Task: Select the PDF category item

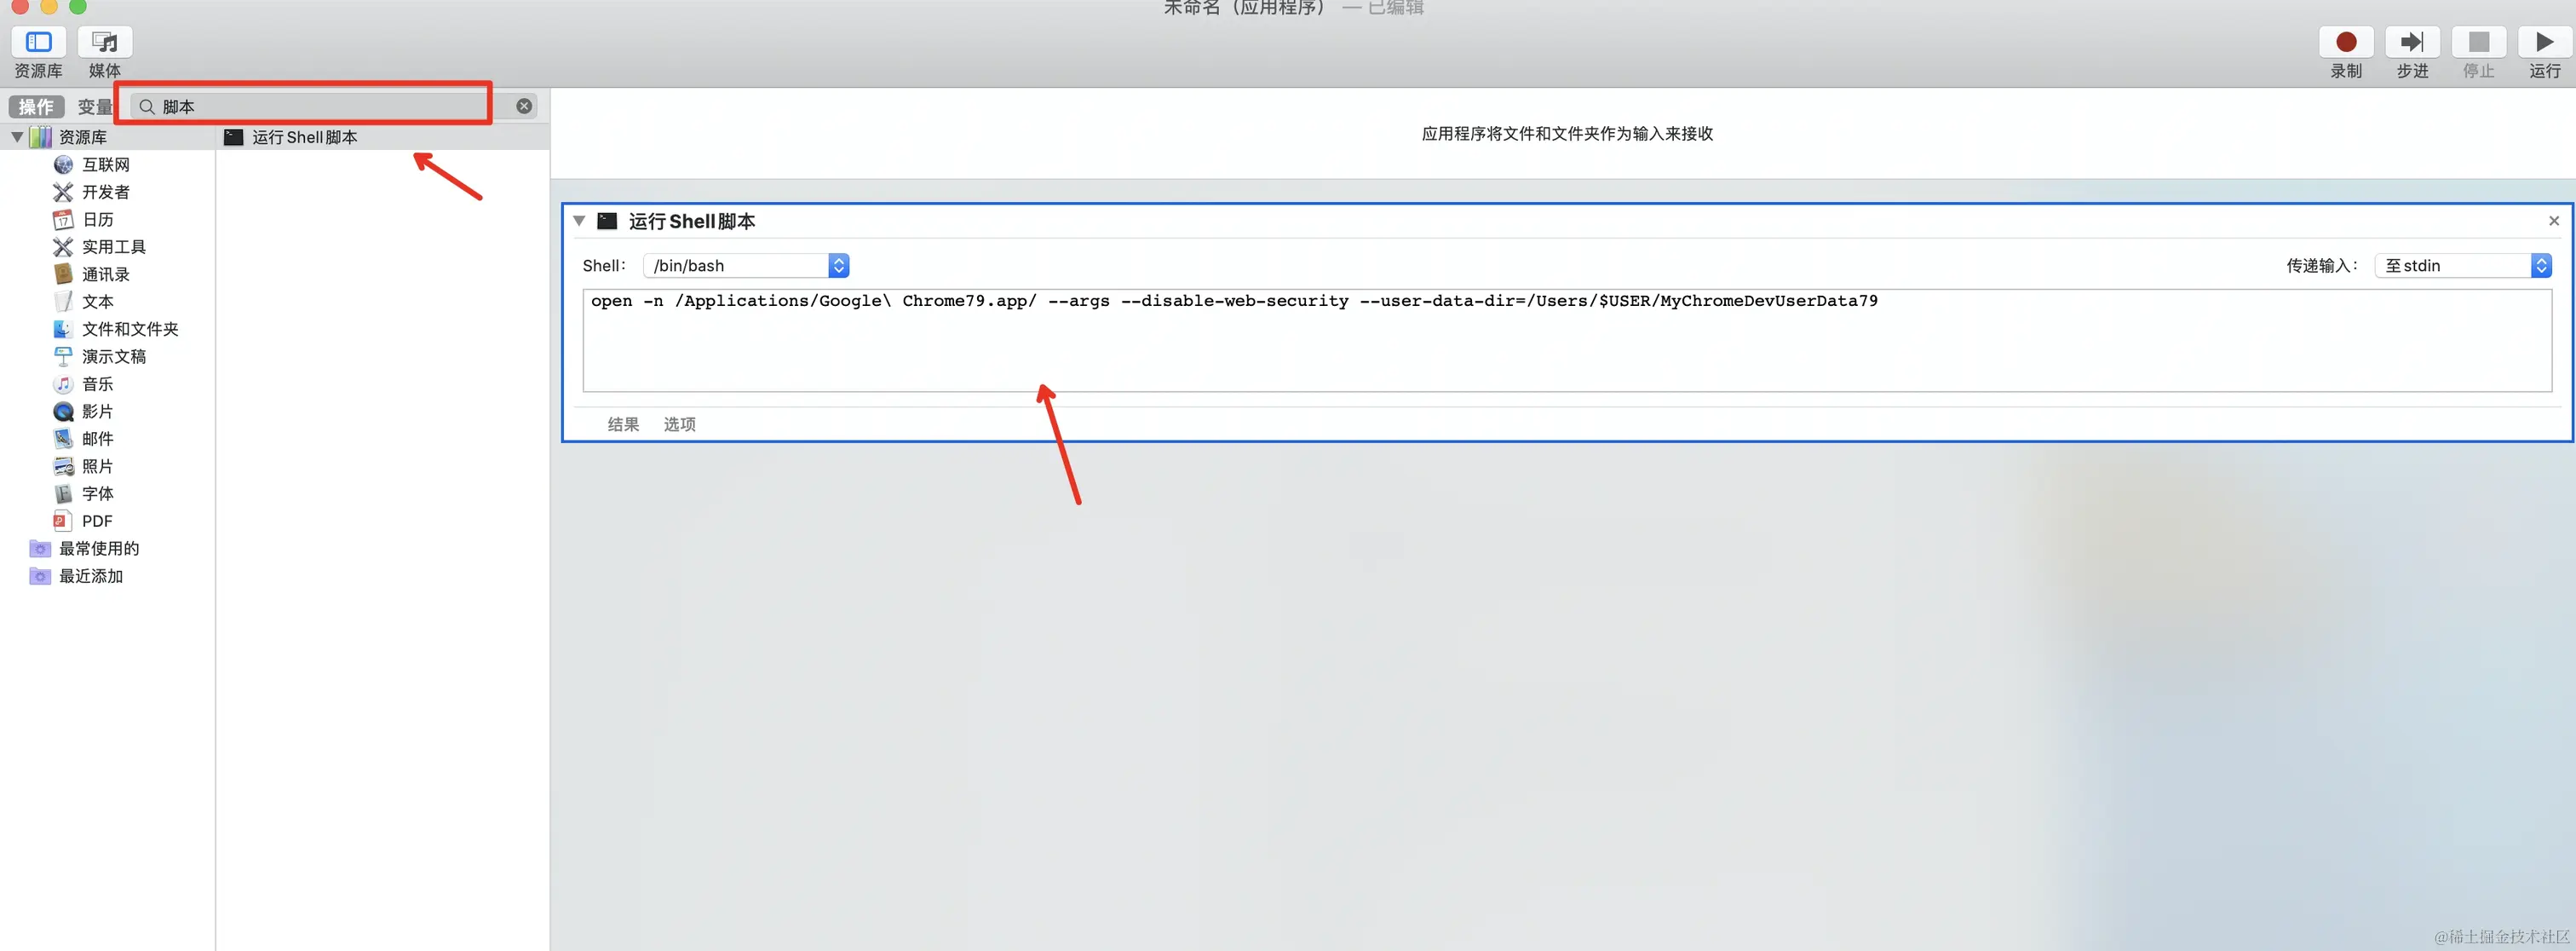Action: (x=96, y=521)
